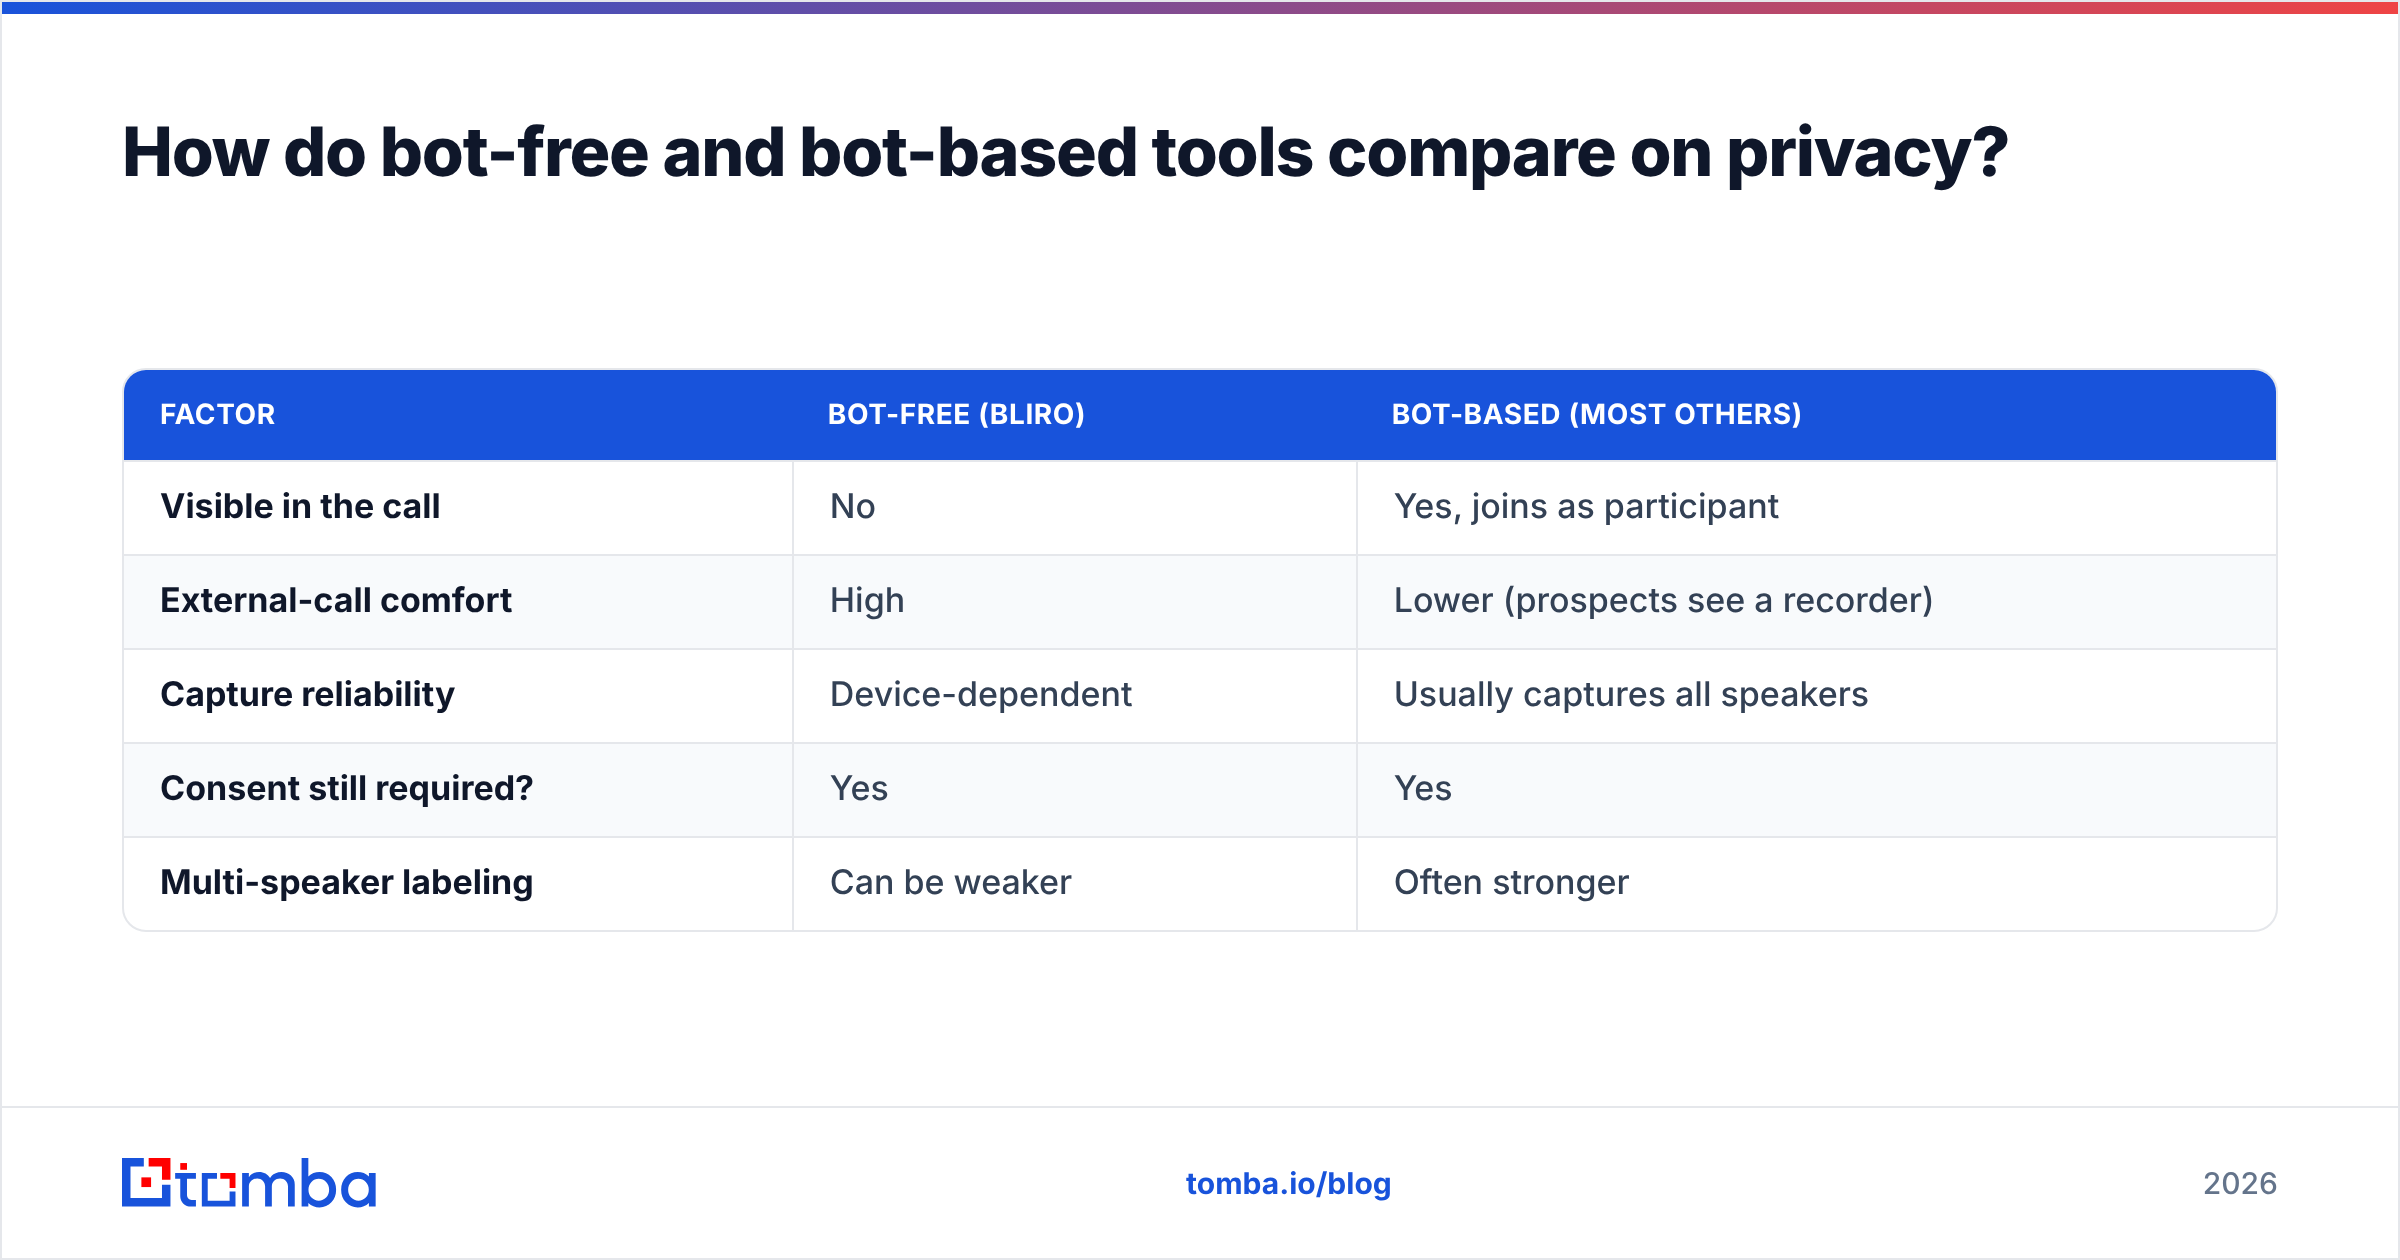Select the 'External-call comfort' row label
The image size is (2400, 1260).
tap(336, 601)
